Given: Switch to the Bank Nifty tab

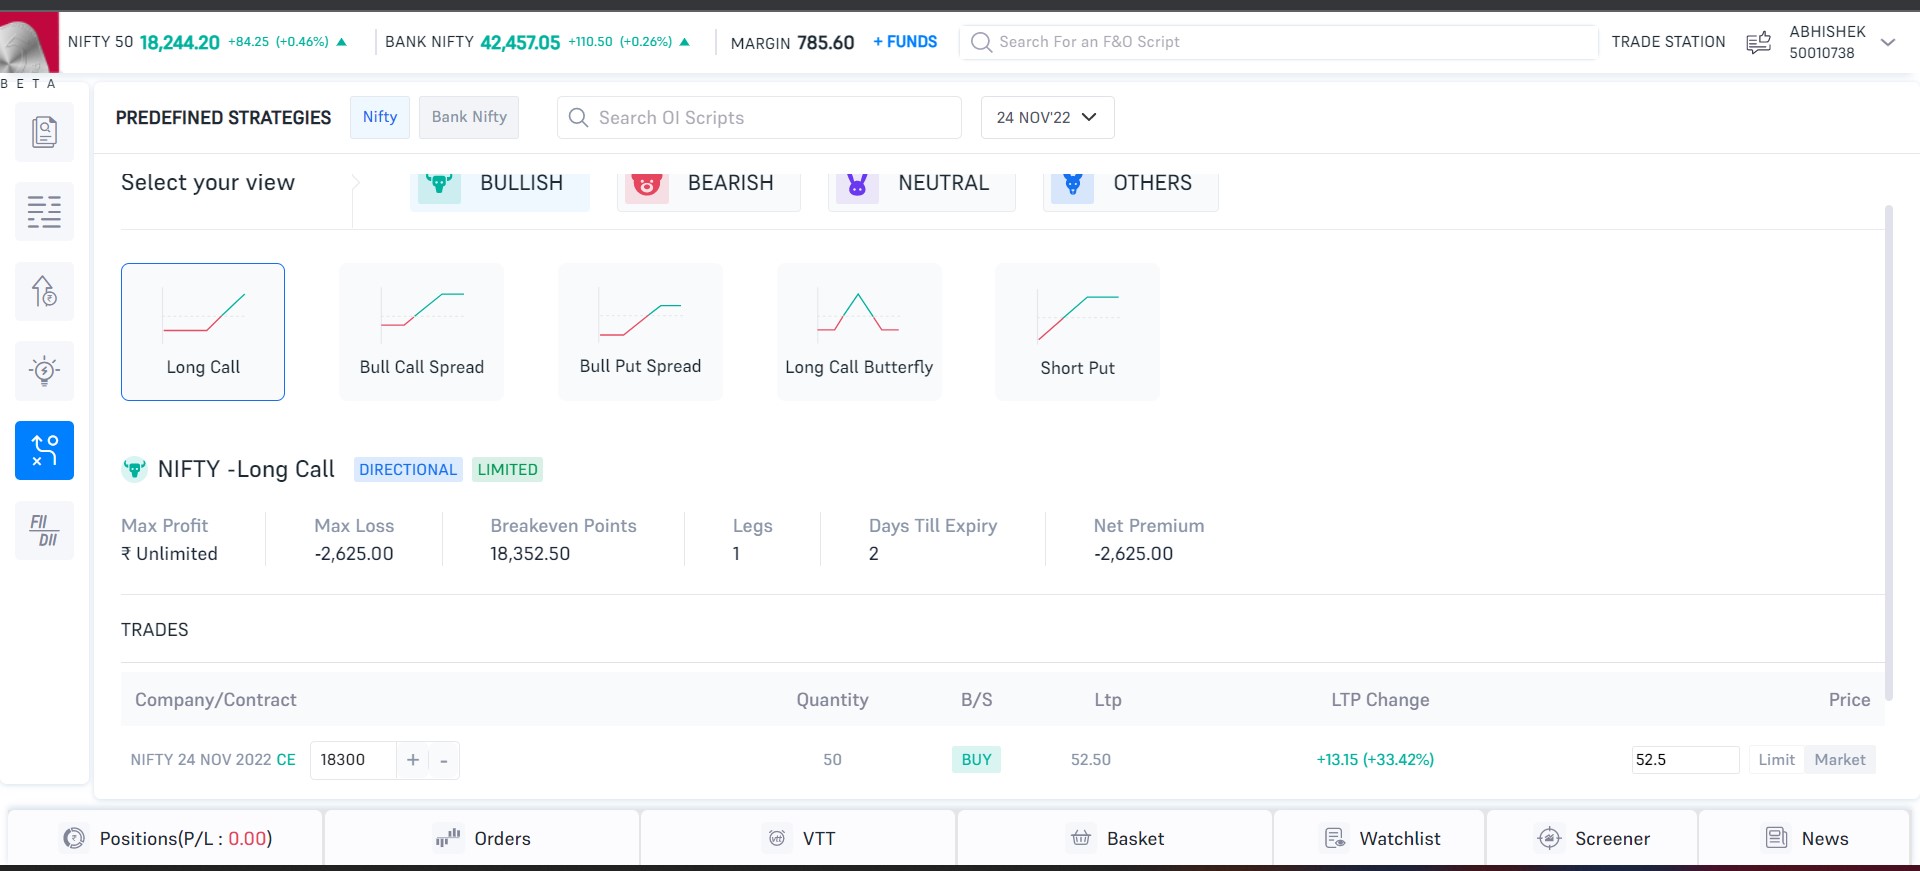Looking at the screenshot, I should 469,117.
